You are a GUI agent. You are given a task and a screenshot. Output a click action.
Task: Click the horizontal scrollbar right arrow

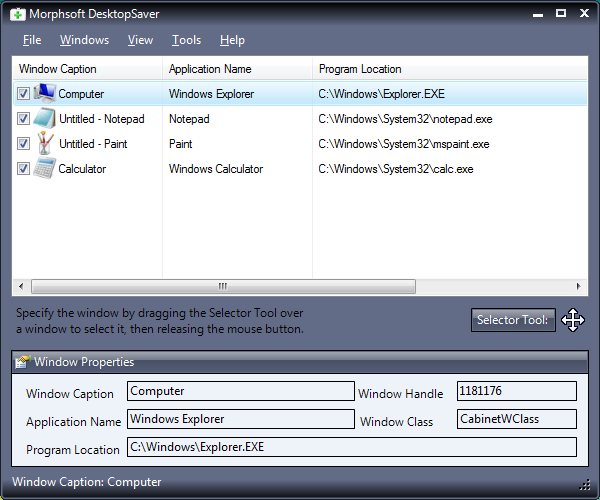click(x=579, y=286)
